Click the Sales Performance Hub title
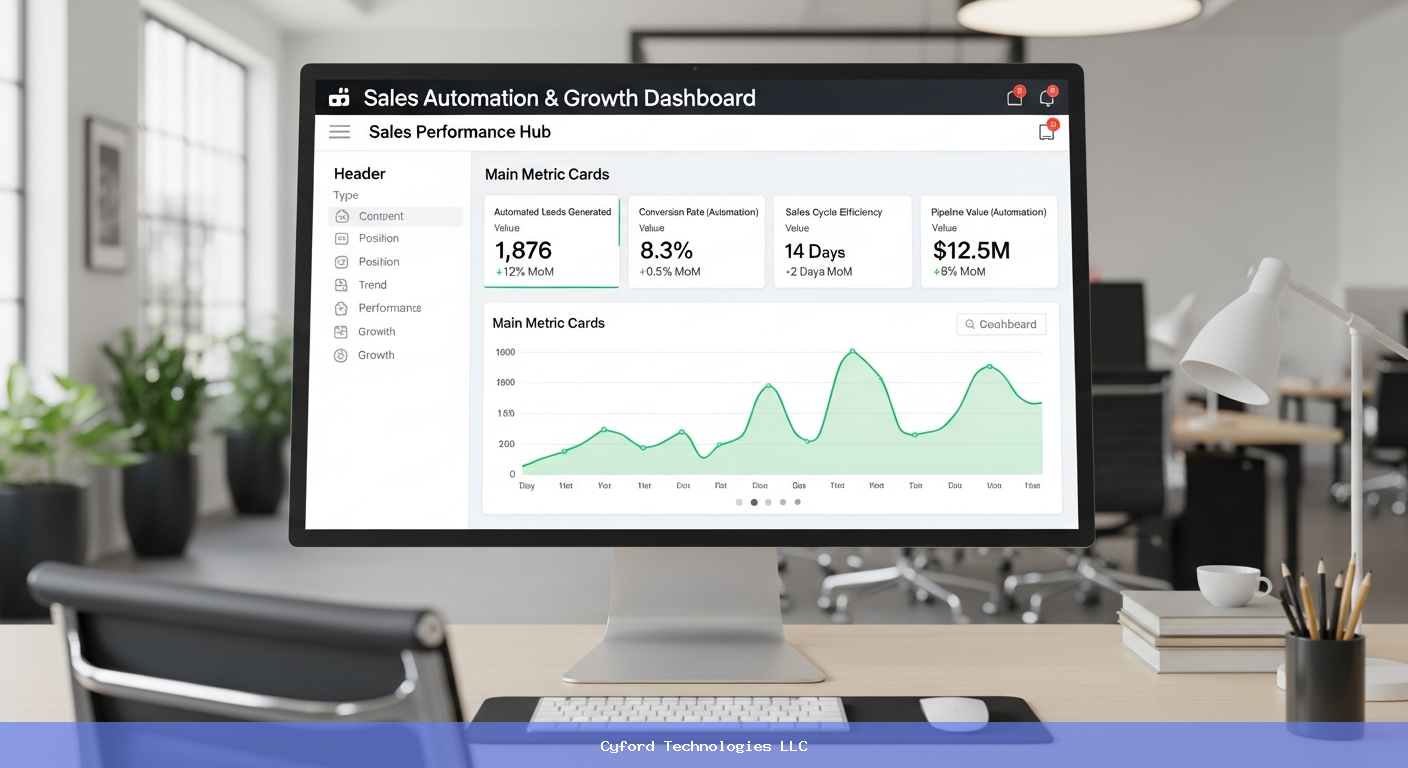The image size is (1408, 768). 460,132
